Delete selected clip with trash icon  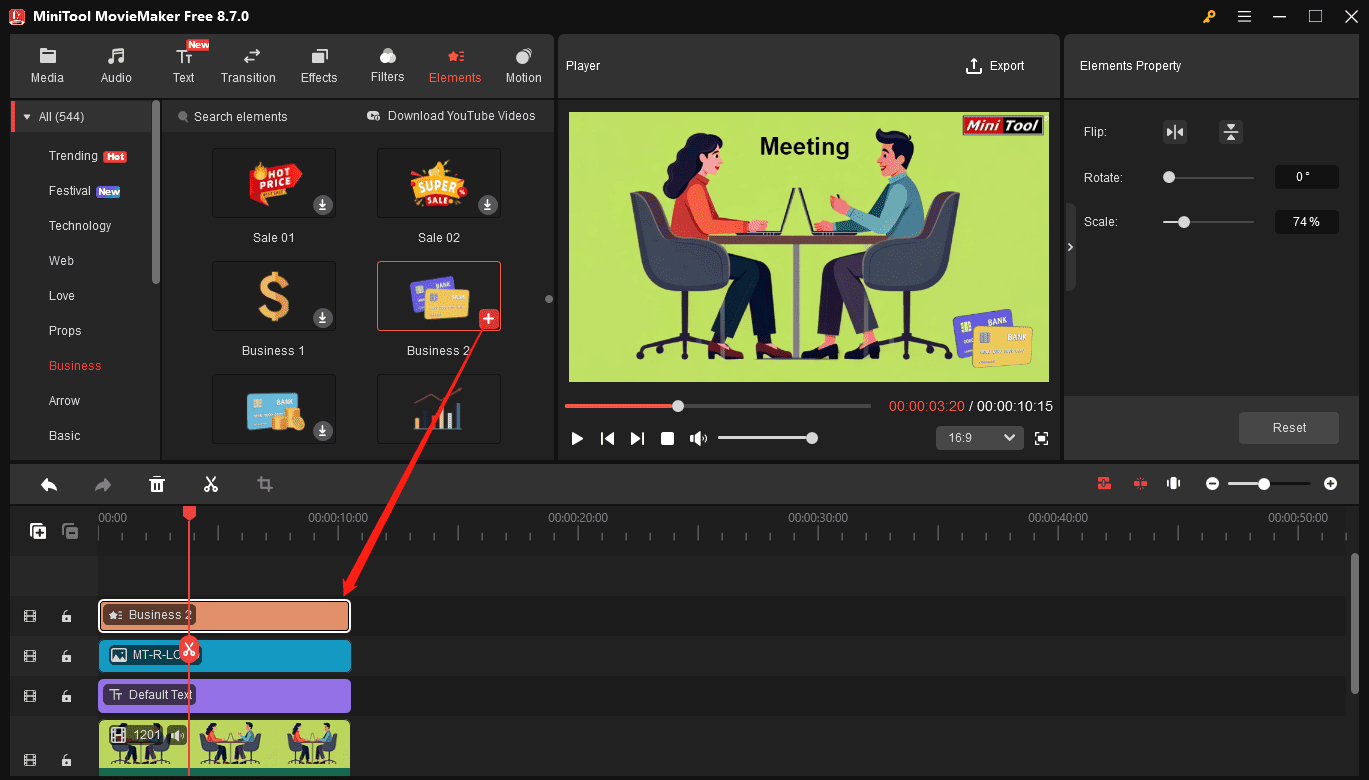(157, 484)
